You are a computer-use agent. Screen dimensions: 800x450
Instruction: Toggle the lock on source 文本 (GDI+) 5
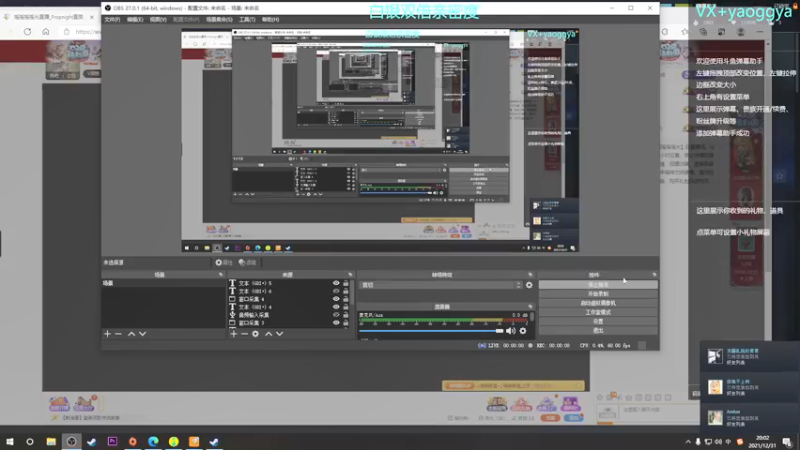click(x=345, y=283)
